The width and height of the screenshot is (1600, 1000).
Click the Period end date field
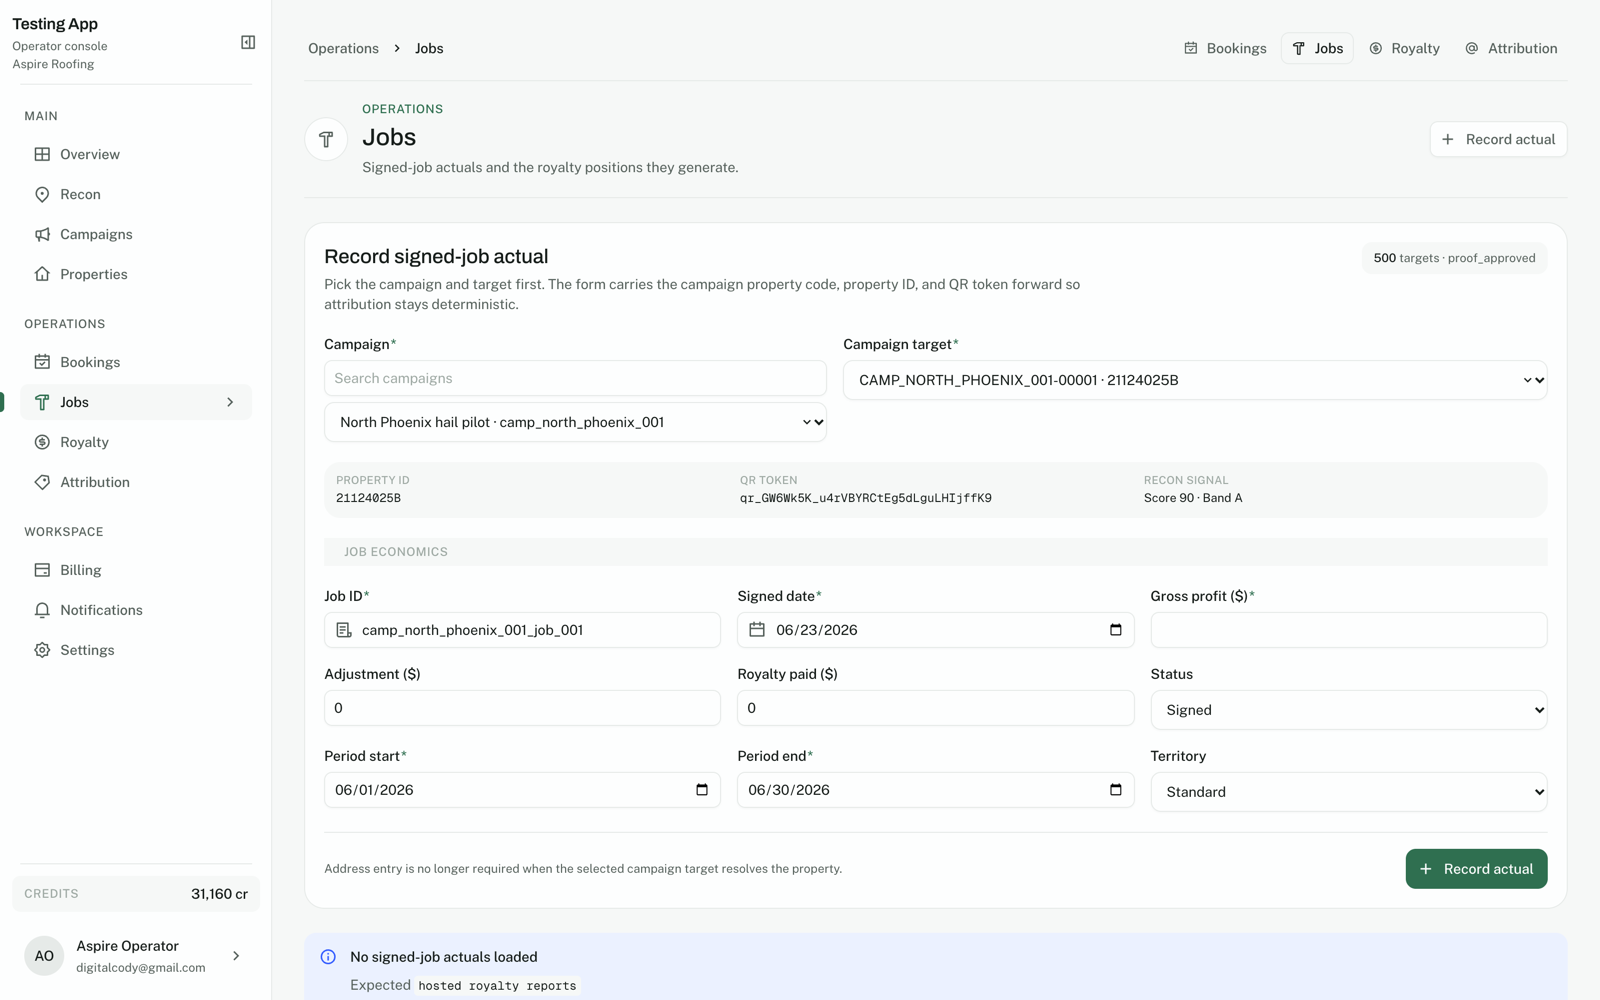pyautogui.click(x=935, y=790)
